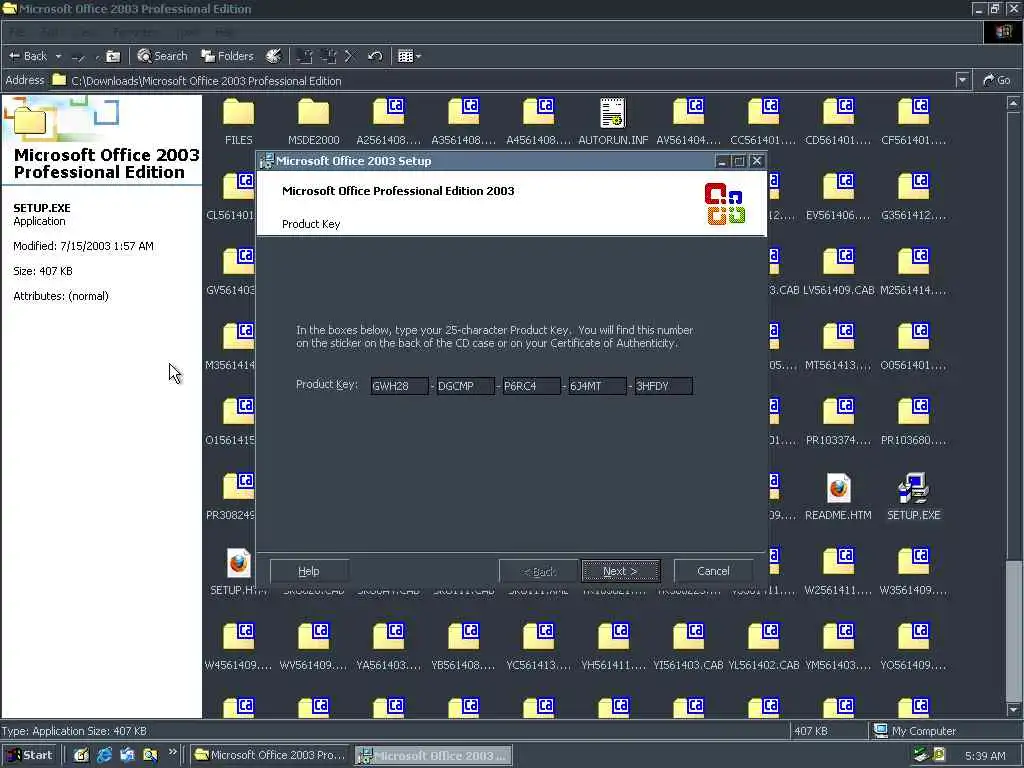1024x768 pixels.
Task: Open the Views dropdown in toolbar
Action: tap(409, 56)
